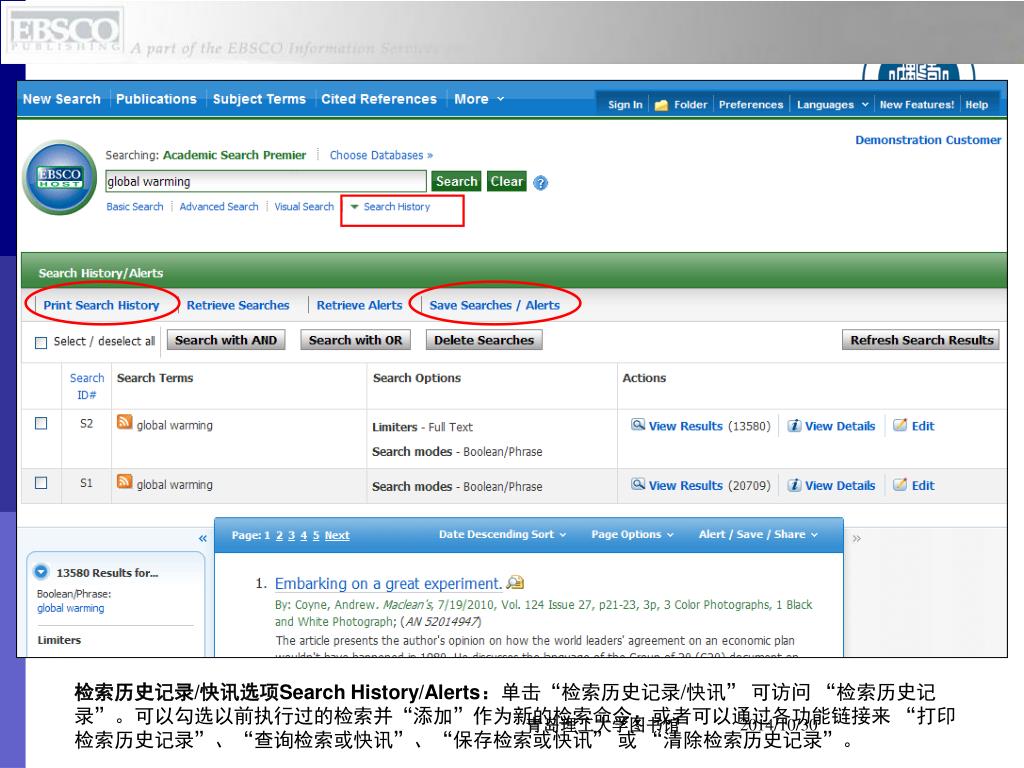Viewport: 1024px width, 768px height.
Task: Click the Folder icon in top bar
Action: pyautogui.click(x=661, y=104)
